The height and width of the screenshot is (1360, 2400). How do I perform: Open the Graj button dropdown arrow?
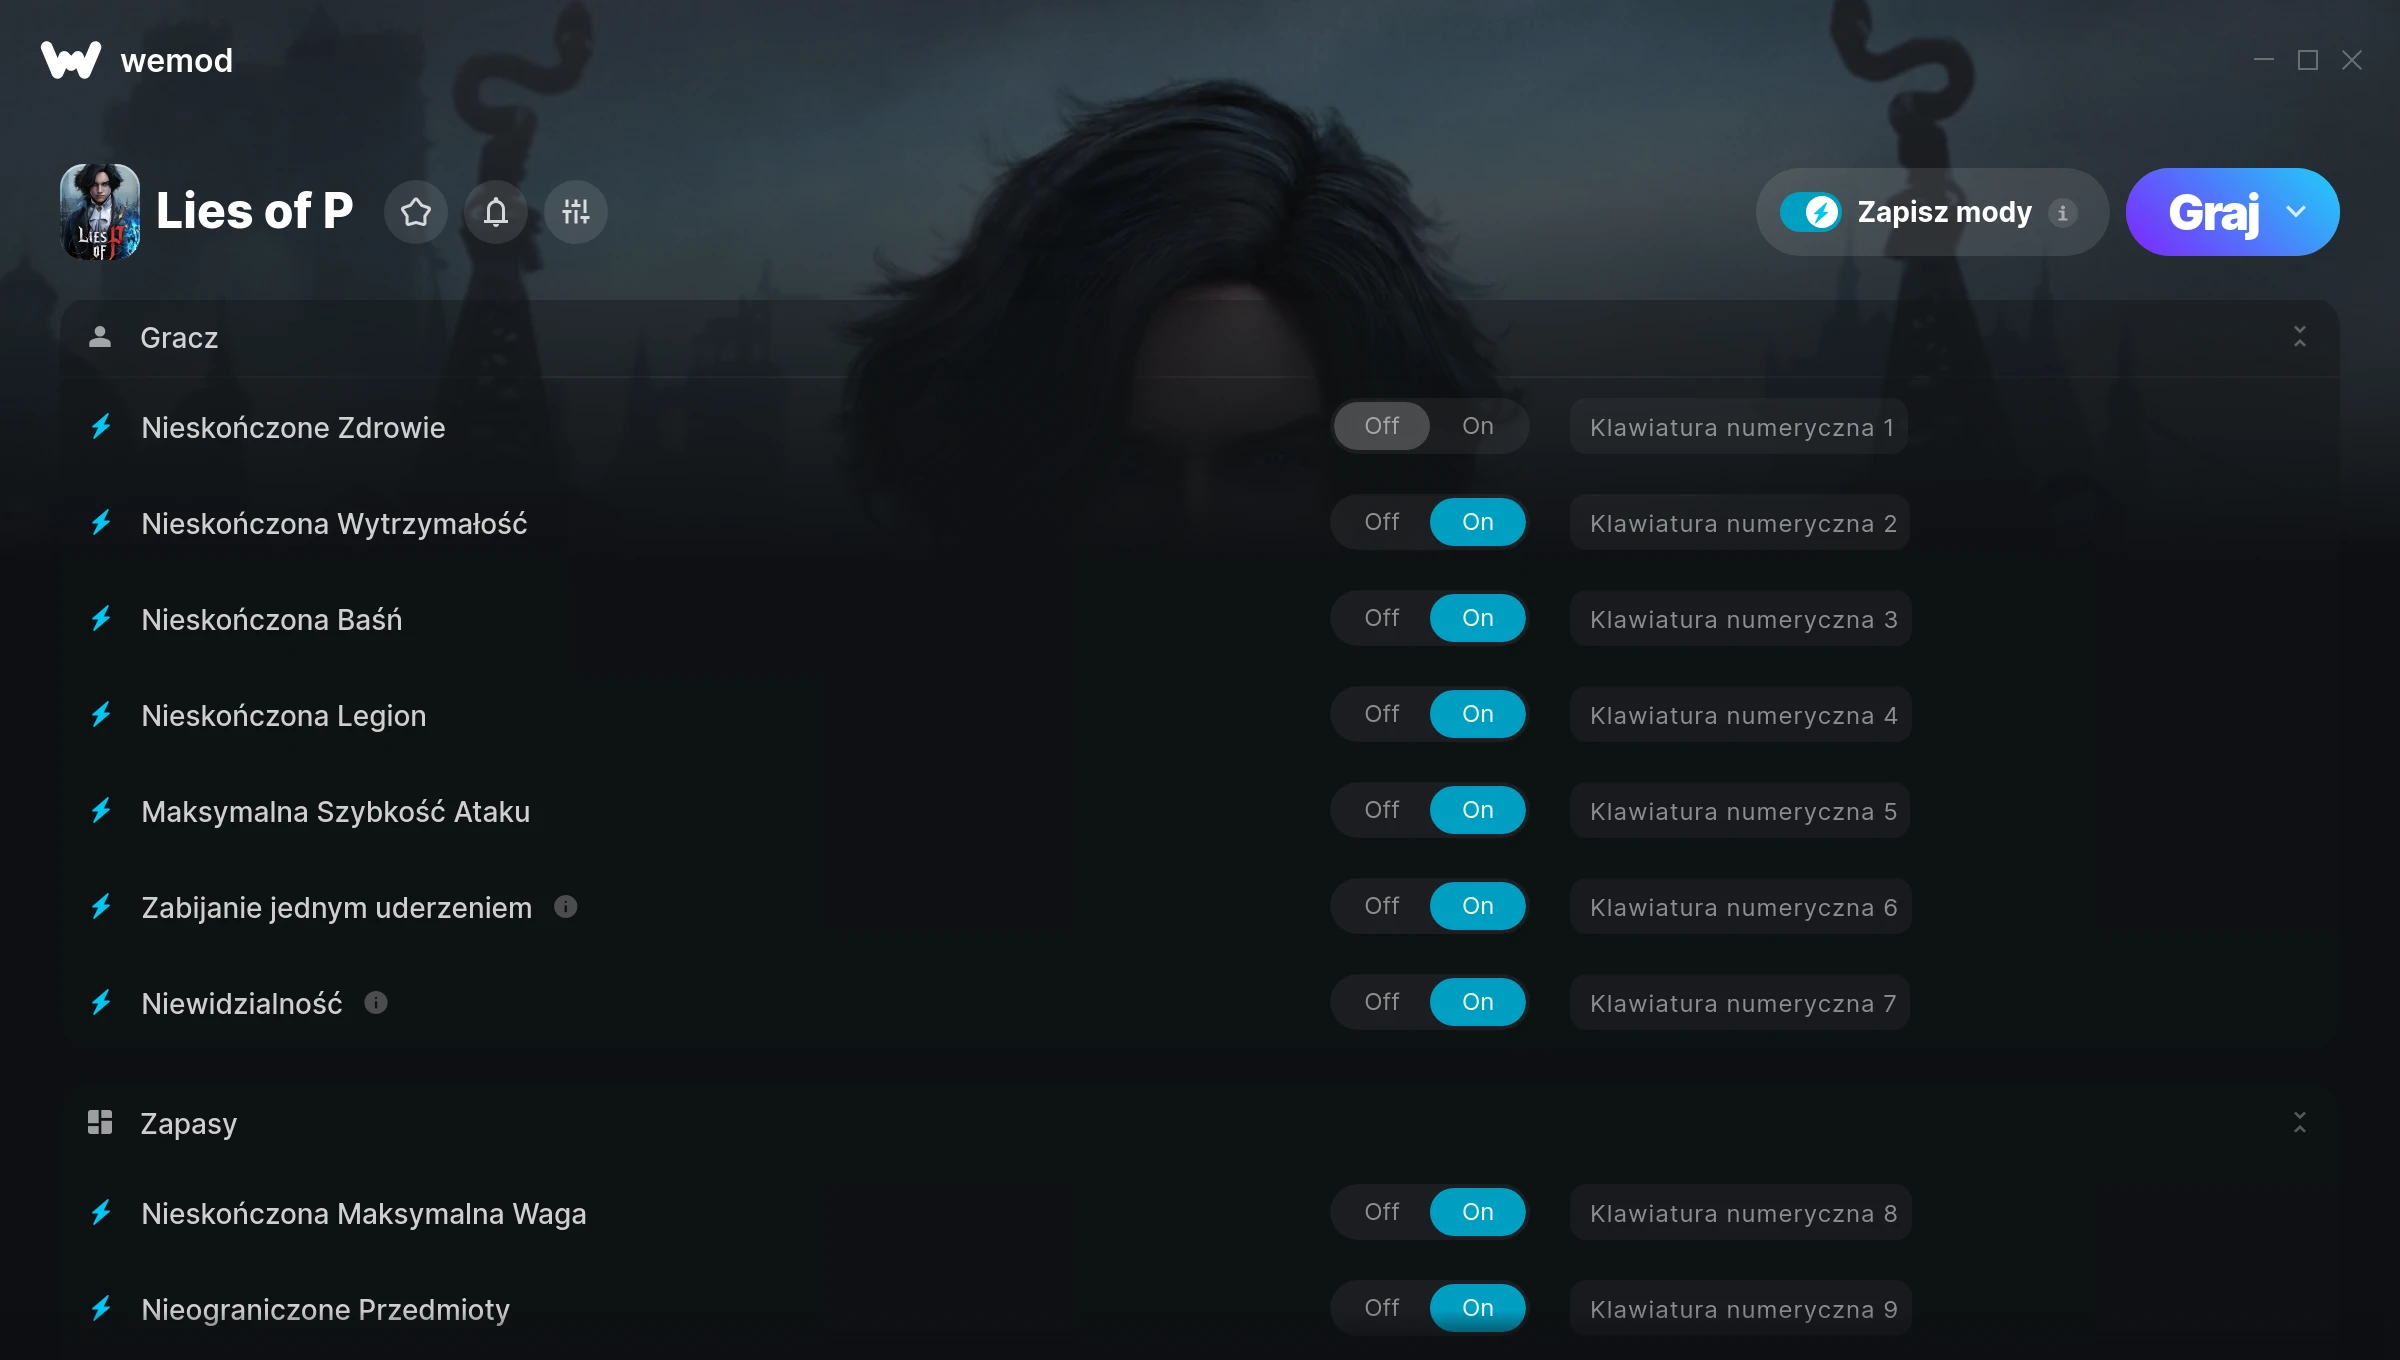click(x=2296, y=212)
